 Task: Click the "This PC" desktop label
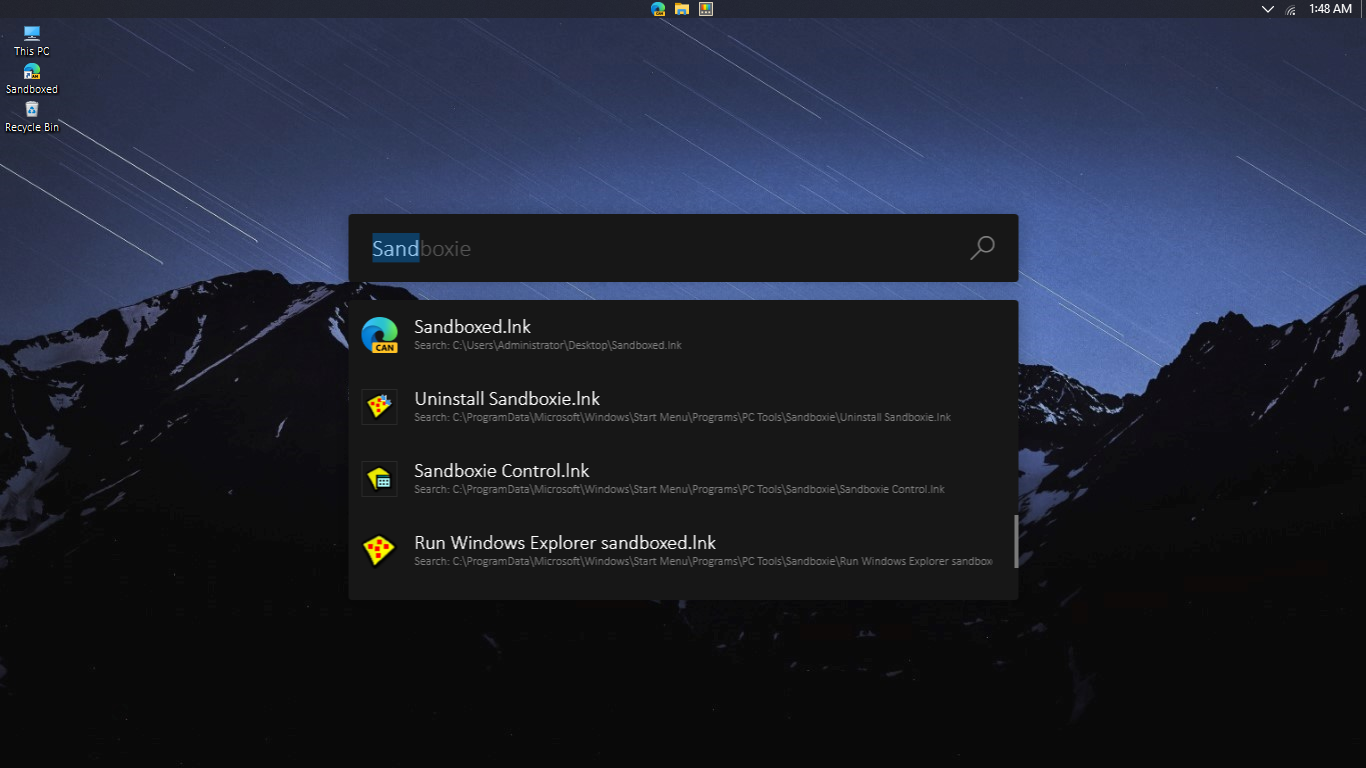[32, 51]
